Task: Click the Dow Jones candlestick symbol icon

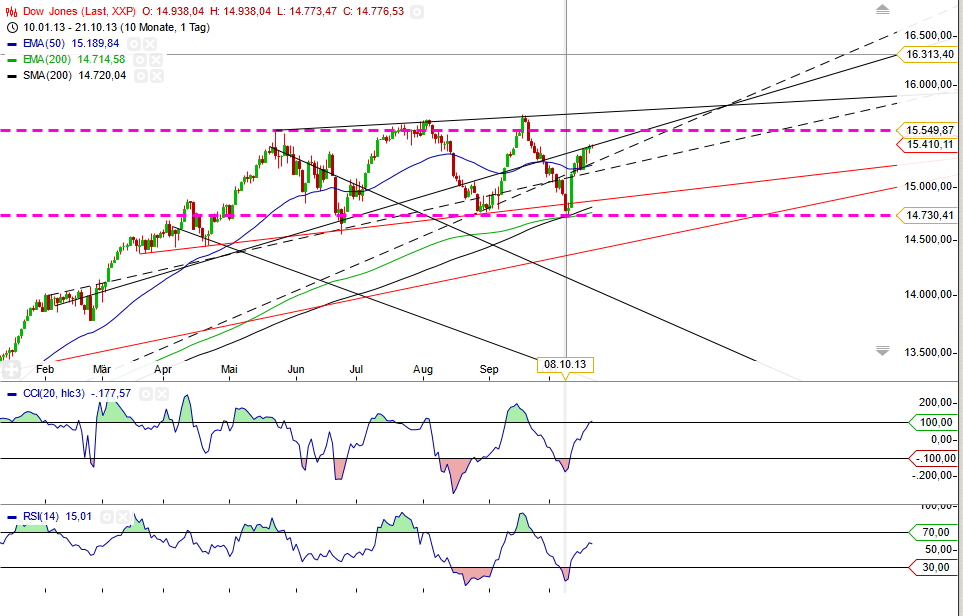Action: coord(11,10)
